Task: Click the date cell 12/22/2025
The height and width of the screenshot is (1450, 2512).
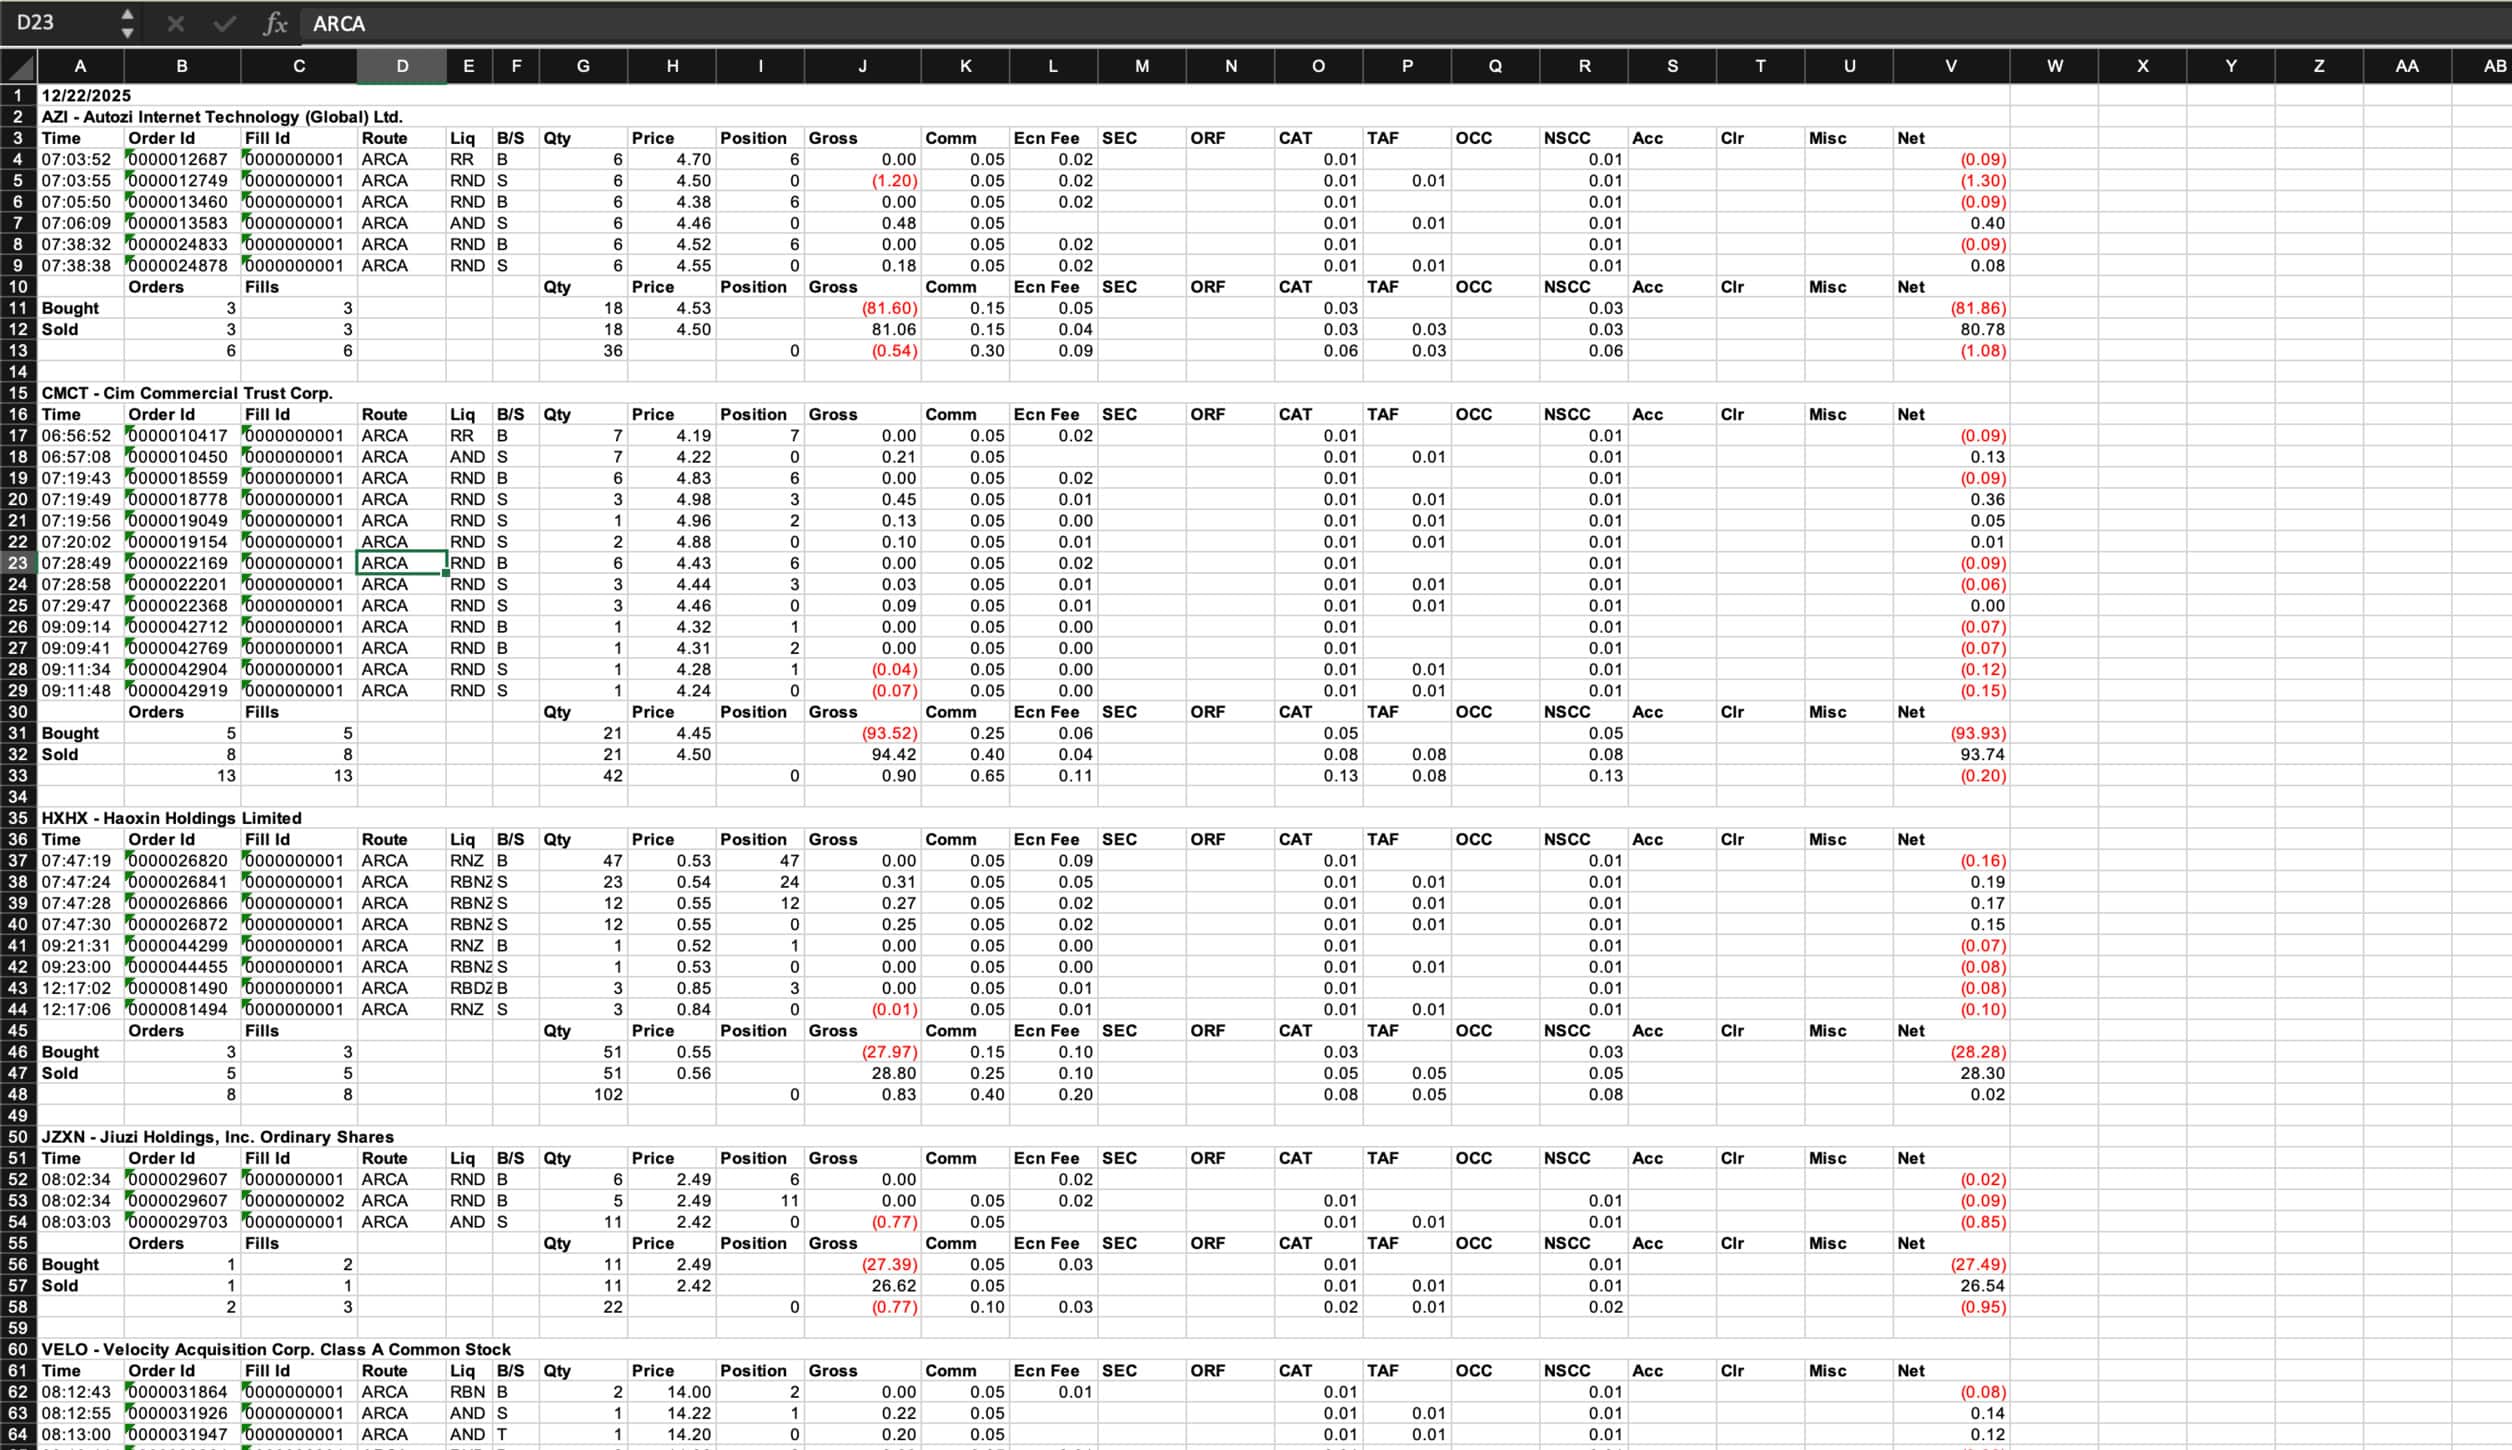Action: click(x=85, y=96)
